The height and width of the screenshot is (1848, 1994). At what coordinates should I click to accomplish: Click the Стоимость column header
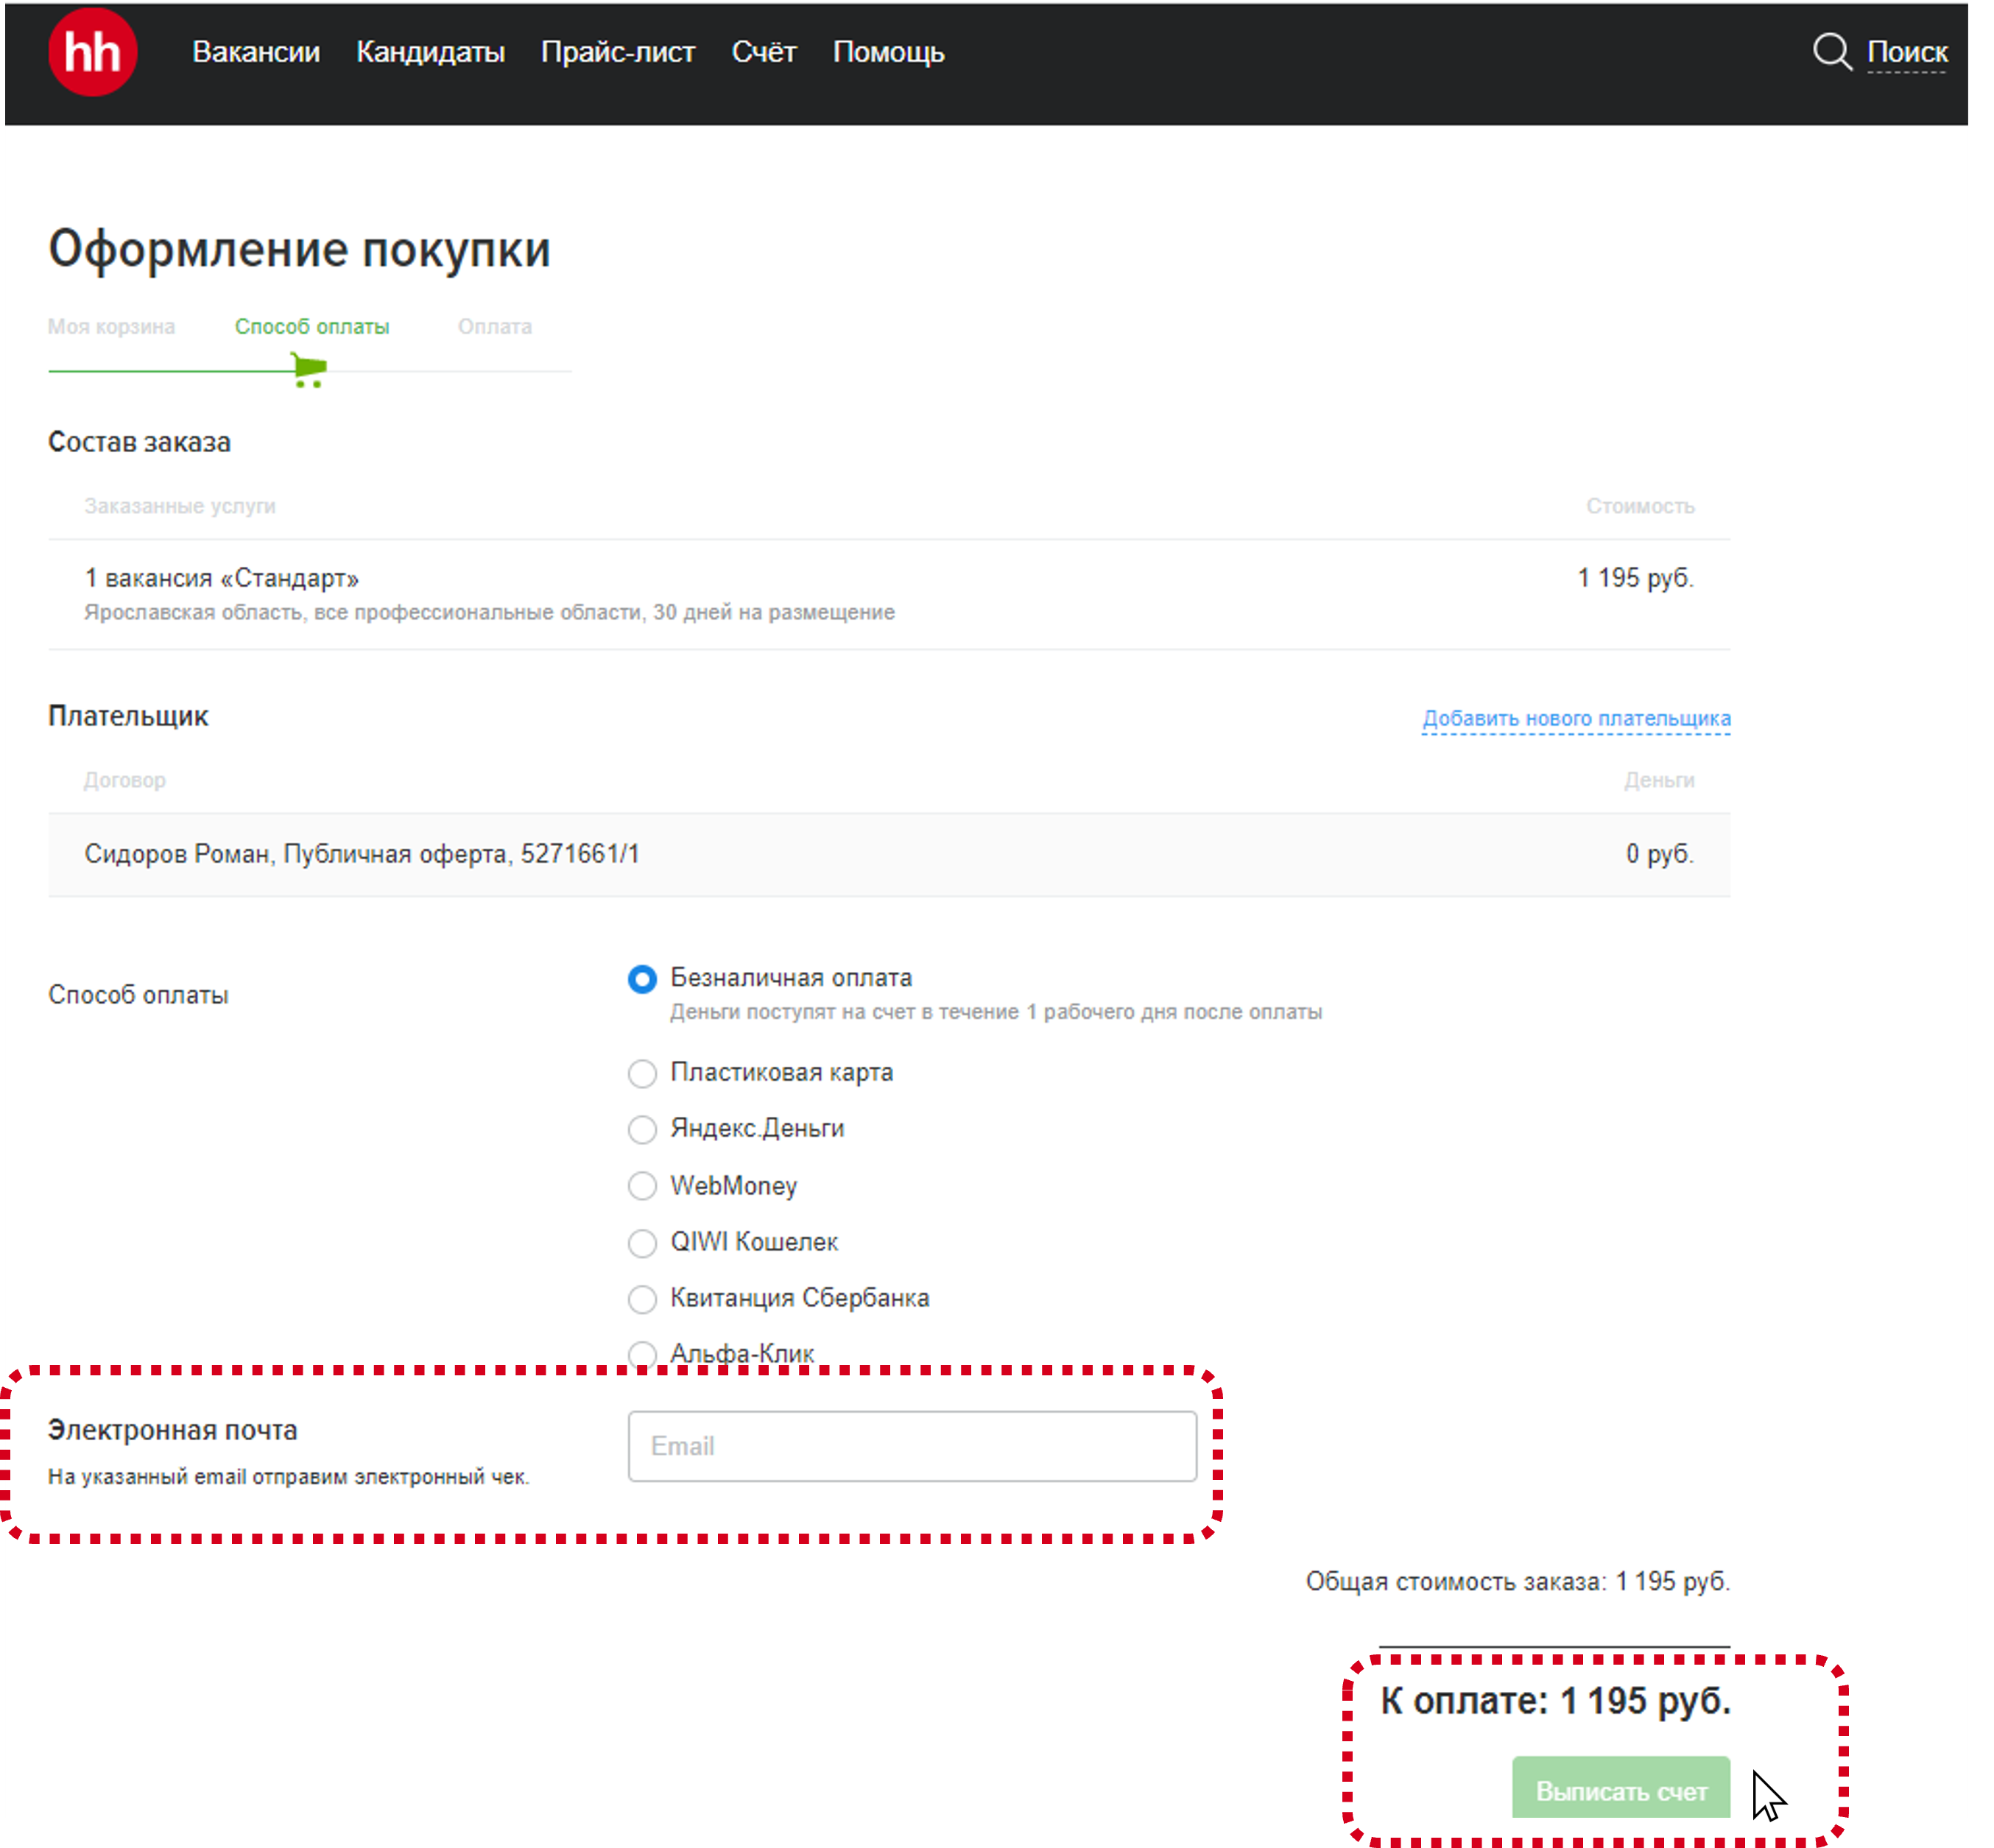(1640, 506)
